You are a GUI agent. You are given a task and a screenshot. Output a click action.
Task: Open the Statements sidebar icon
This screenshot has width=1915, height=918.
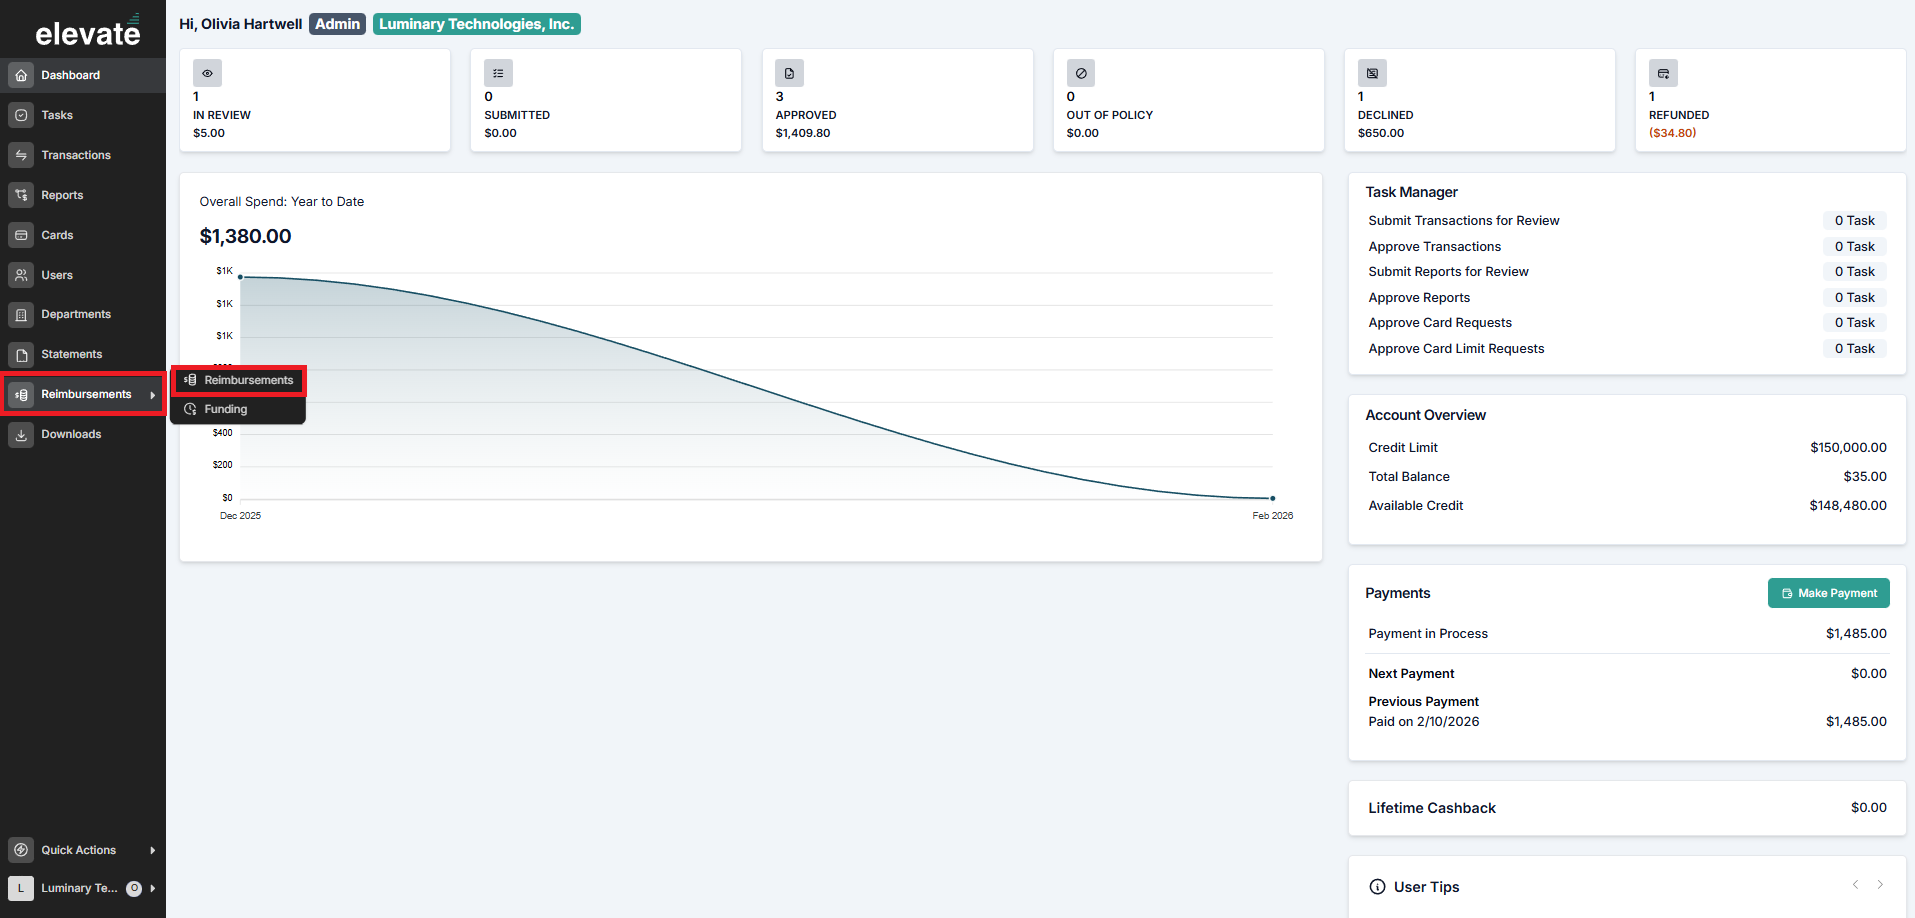[x=21, y=354]
